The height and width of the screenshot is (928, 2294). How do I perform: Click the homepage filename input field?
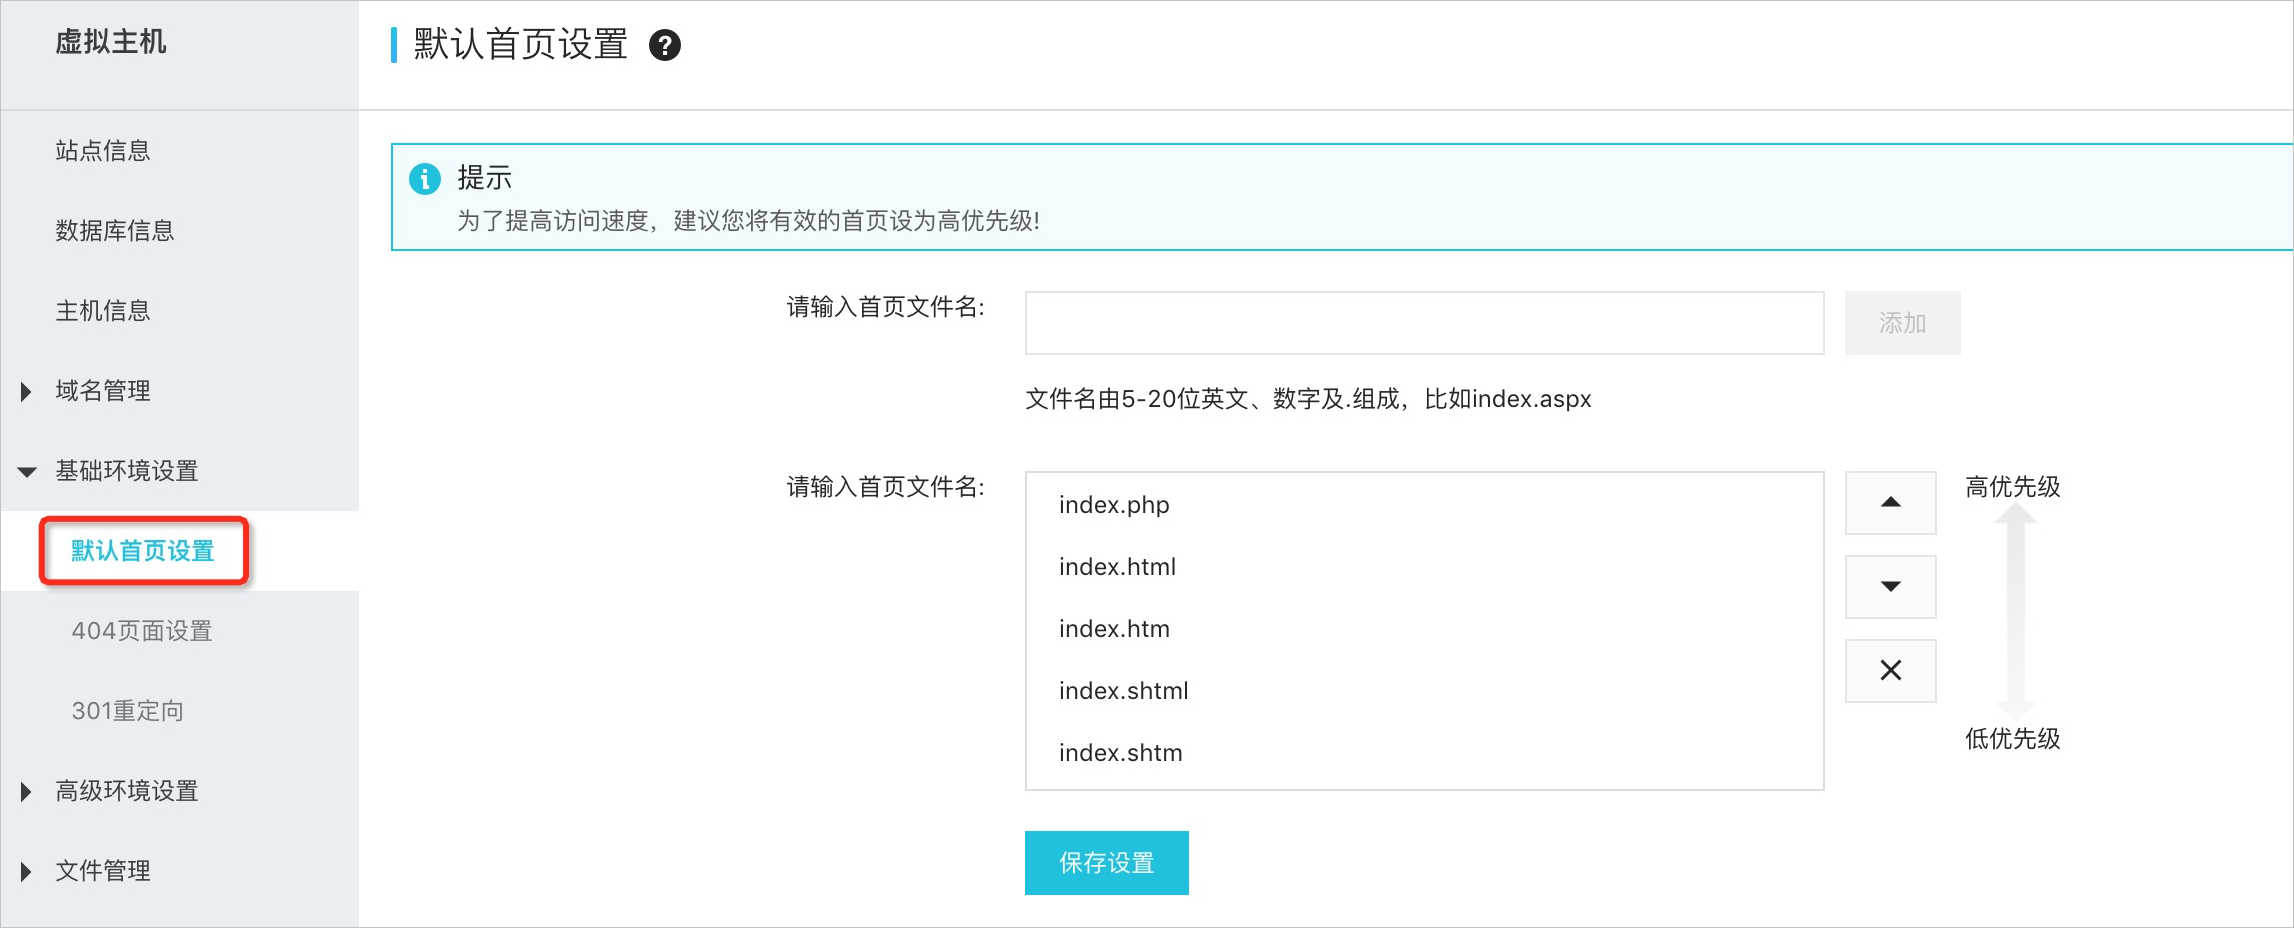click(x=1424, y=322)
